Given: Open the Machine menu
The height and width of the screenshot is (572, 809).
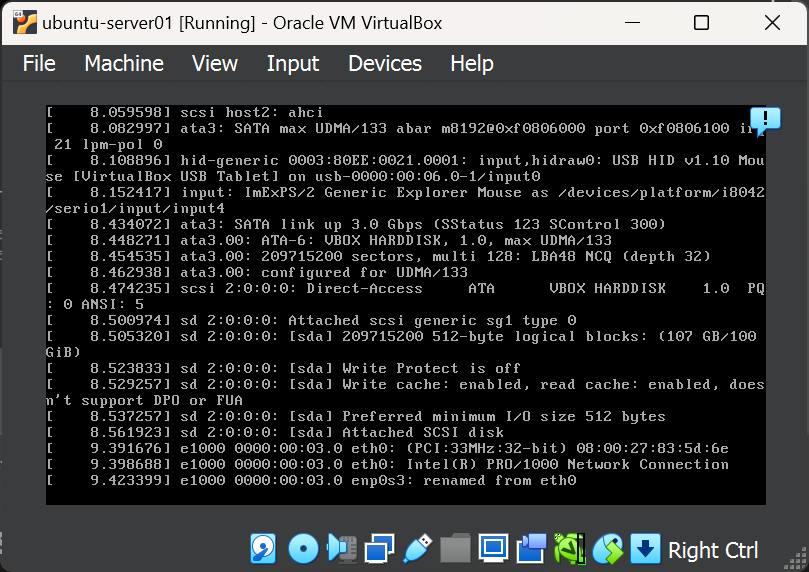Looking at the screenshot, I should pyautogui.click(x=124, y=63).
